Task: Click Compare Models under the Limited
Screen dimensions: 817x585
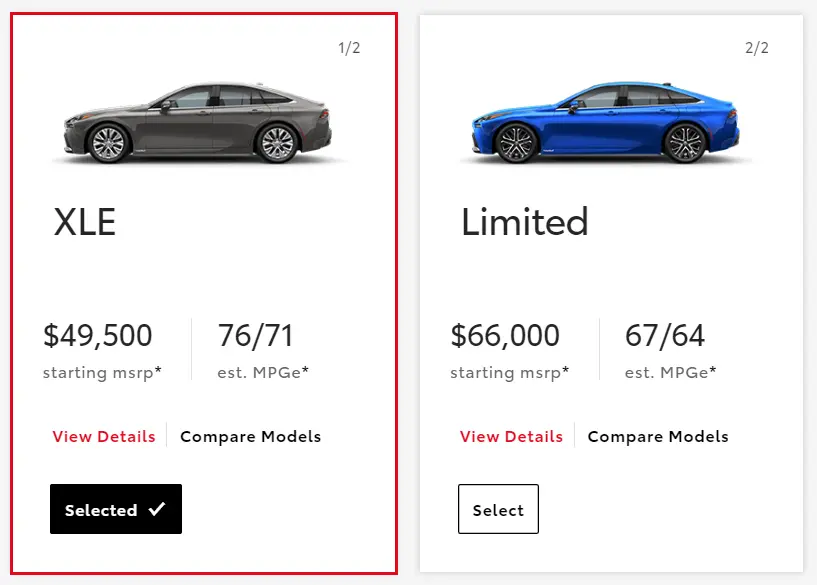Action: click(658, 437)
